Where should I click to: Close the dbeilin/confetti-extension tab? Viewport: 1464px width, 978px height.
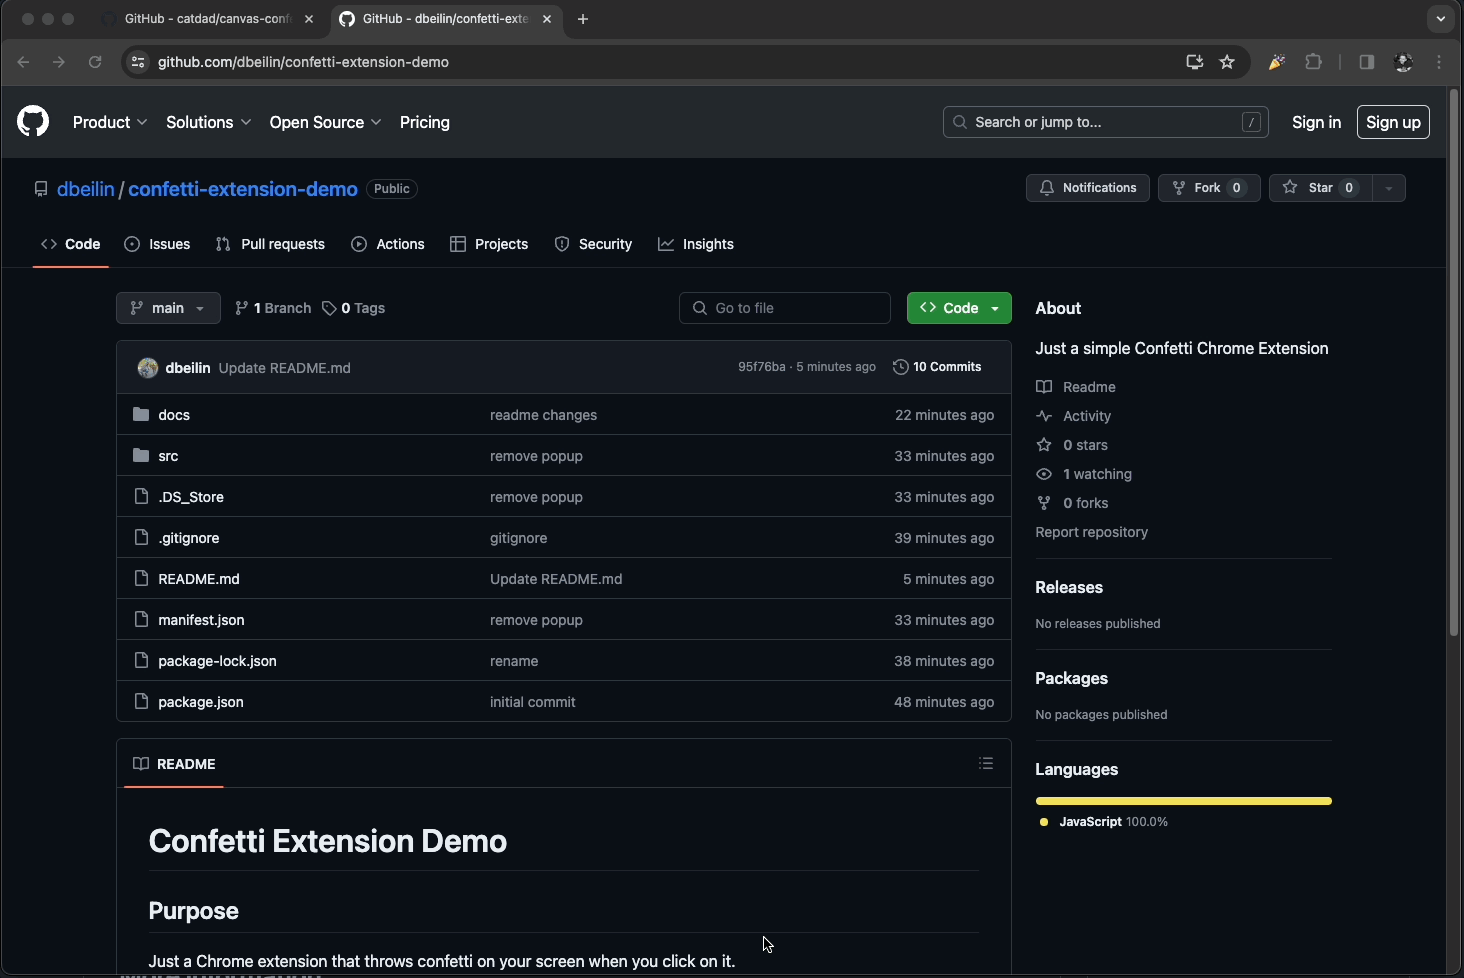pos(547,19)
